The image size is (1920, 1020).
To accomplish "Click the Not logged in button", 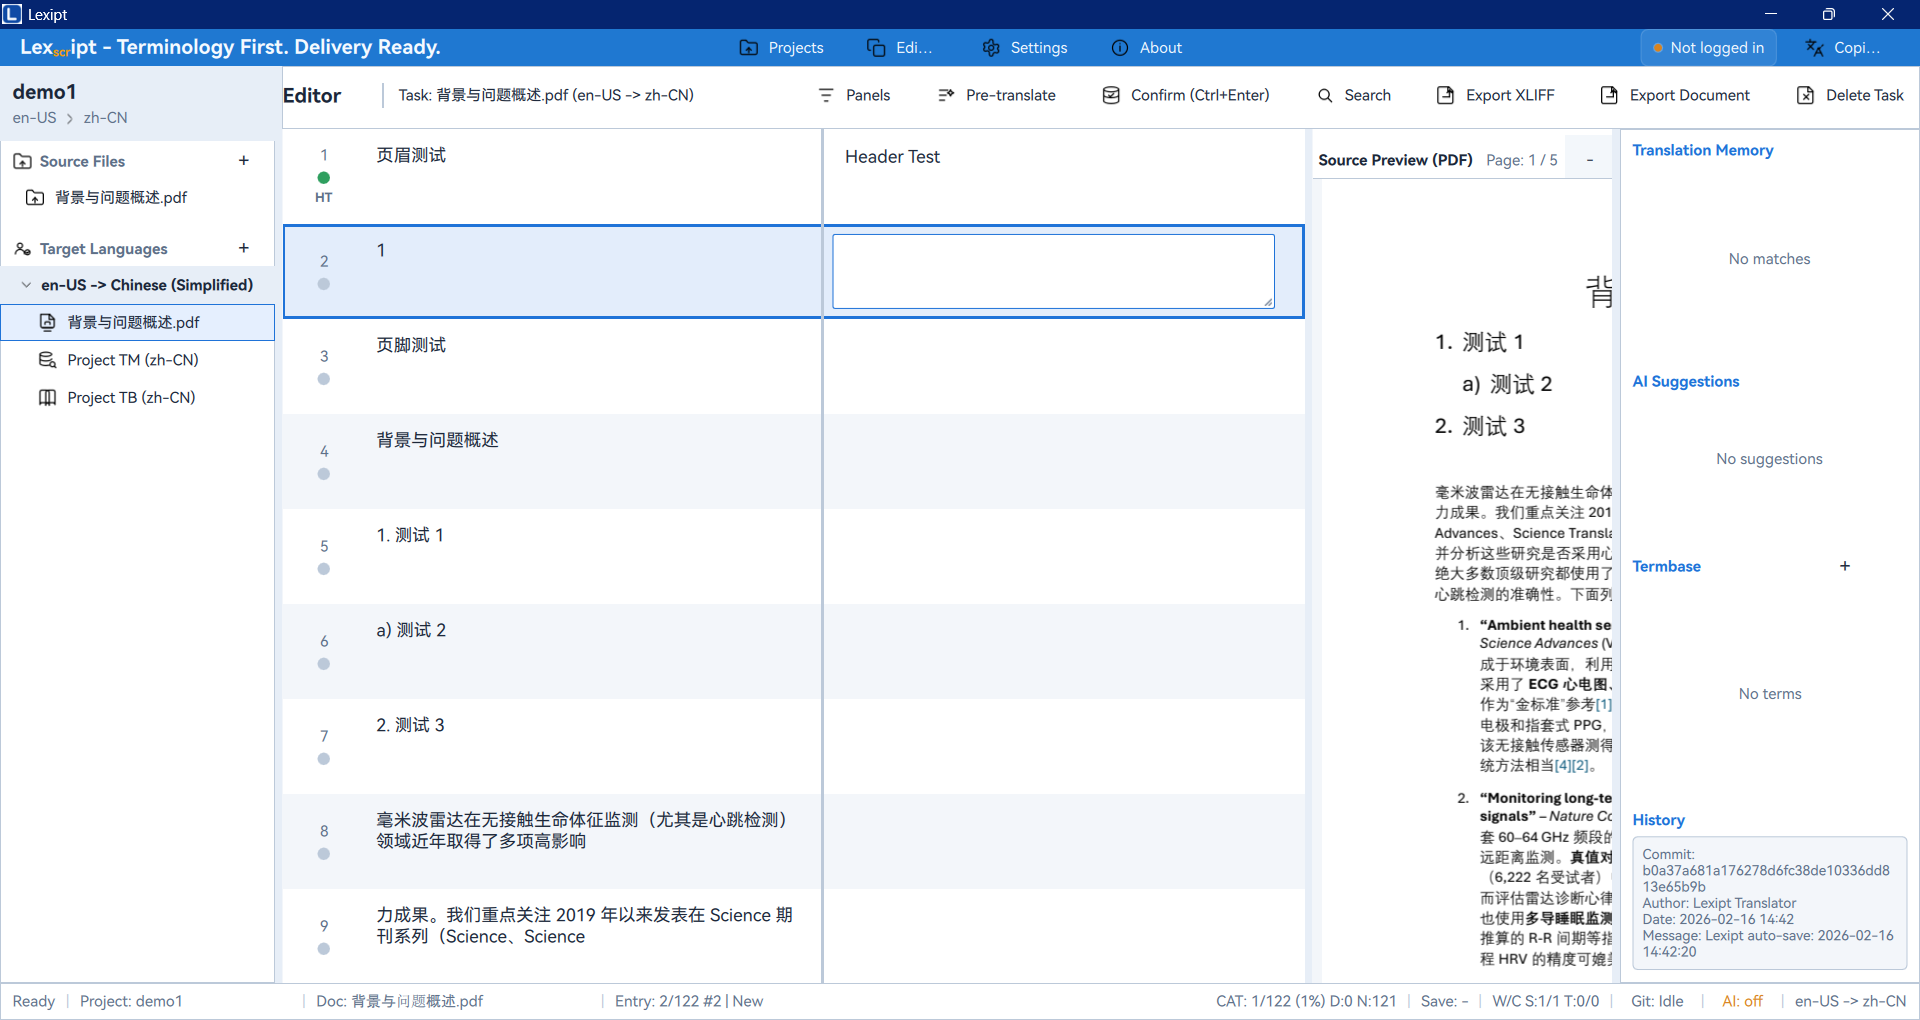I will (x=1708, y=48).
